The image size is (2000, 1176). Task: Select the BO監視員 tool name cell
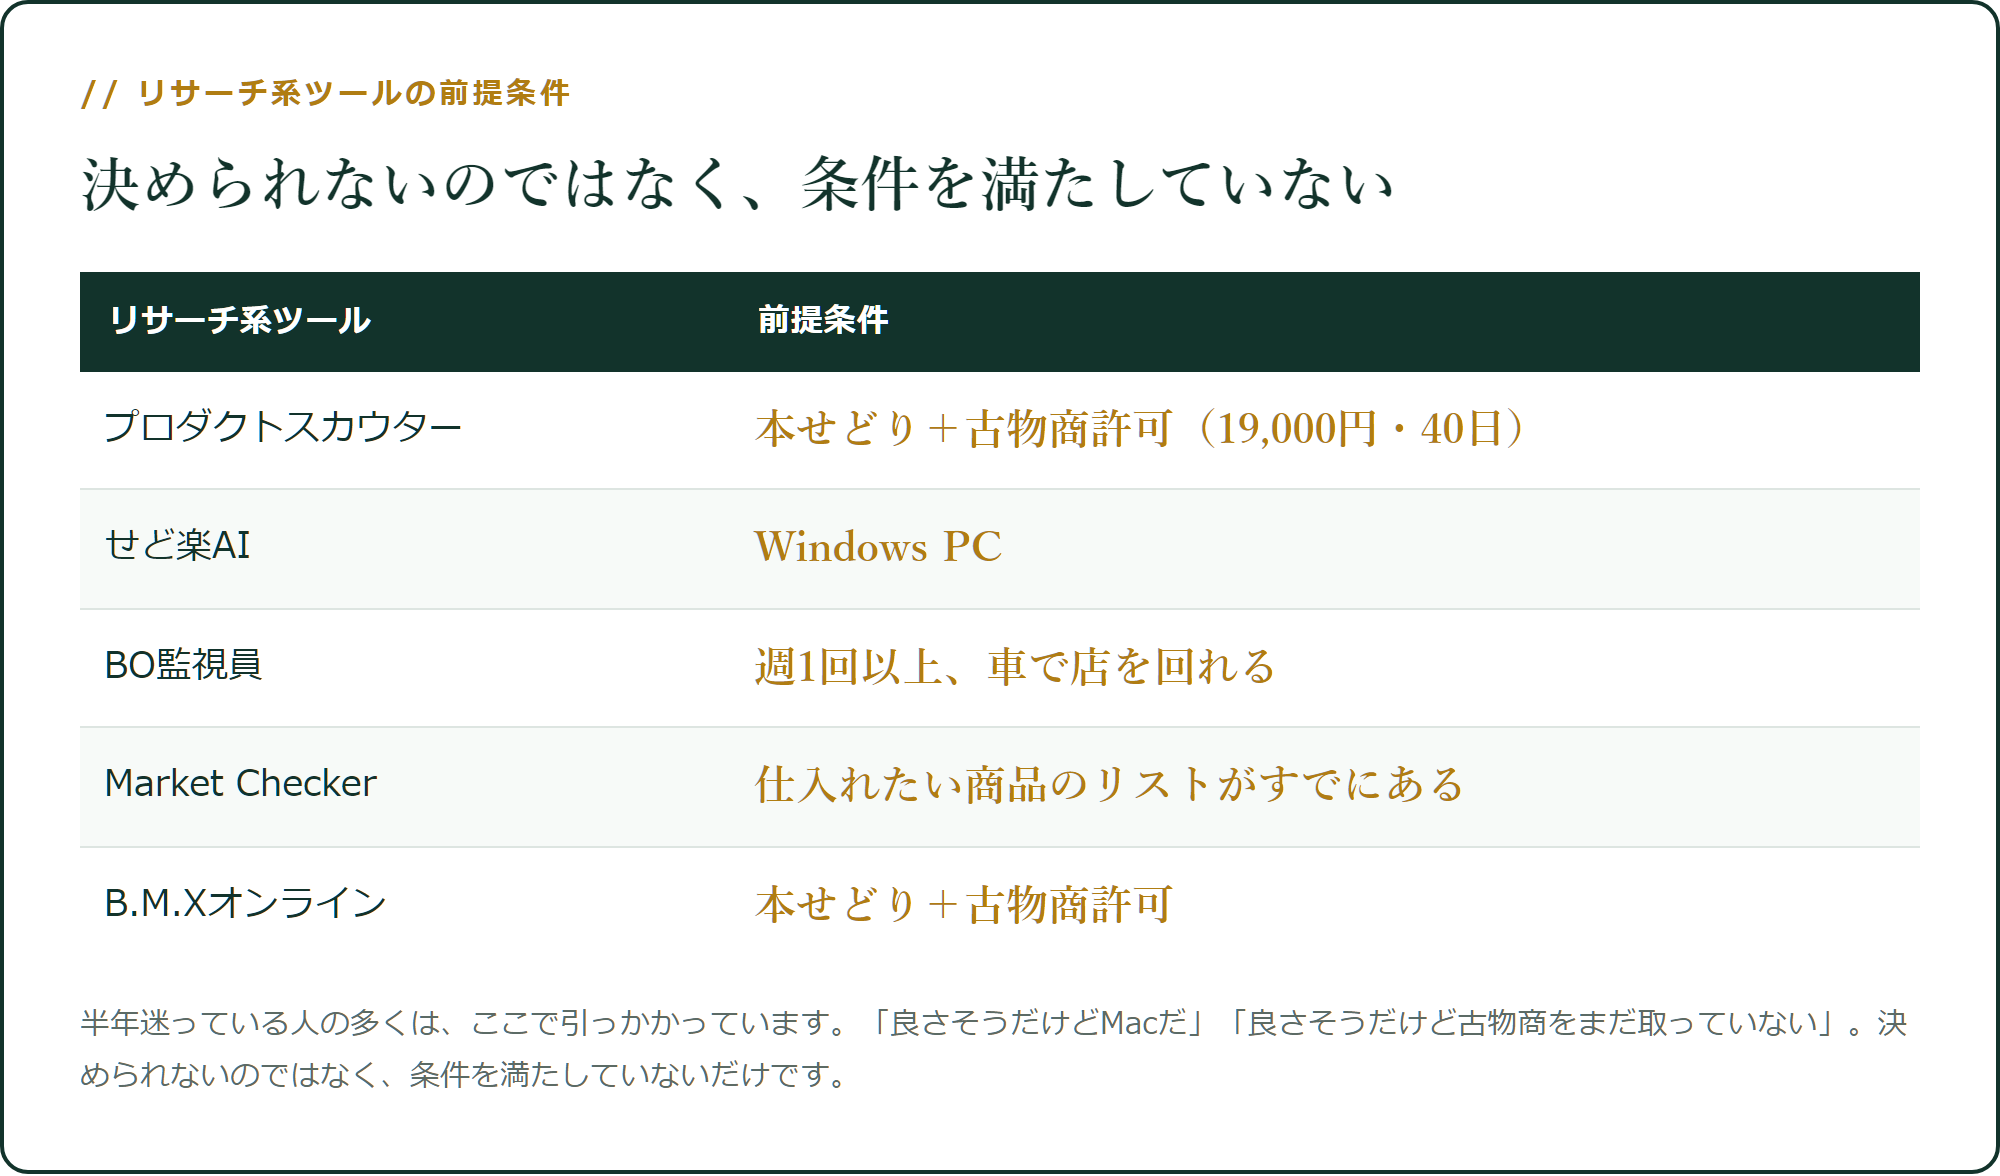point(183,665)
